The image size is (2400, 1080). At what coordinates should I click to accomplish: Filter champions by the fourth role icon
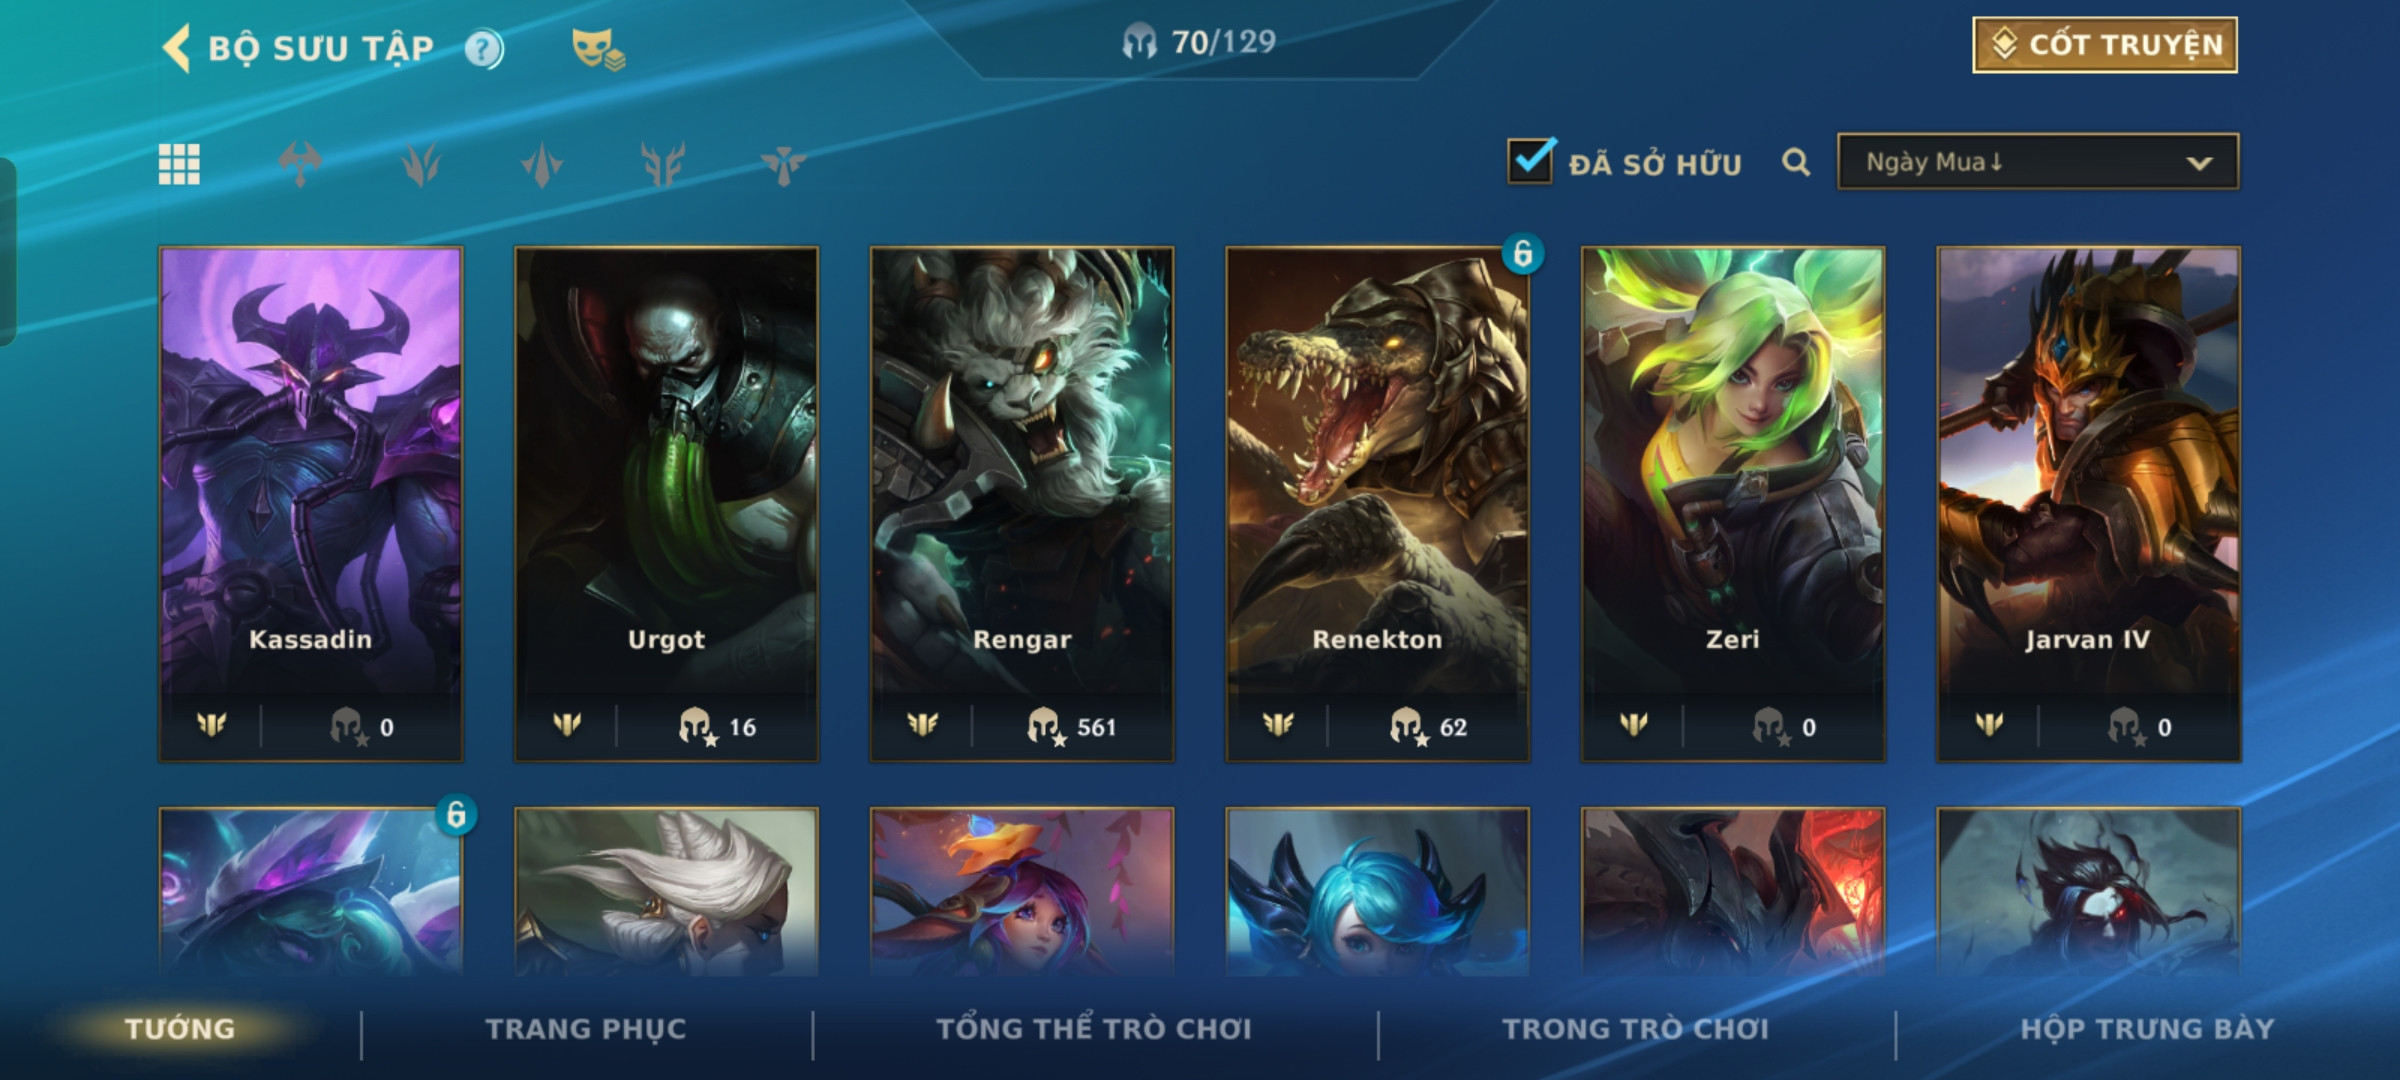click(663, 164)
